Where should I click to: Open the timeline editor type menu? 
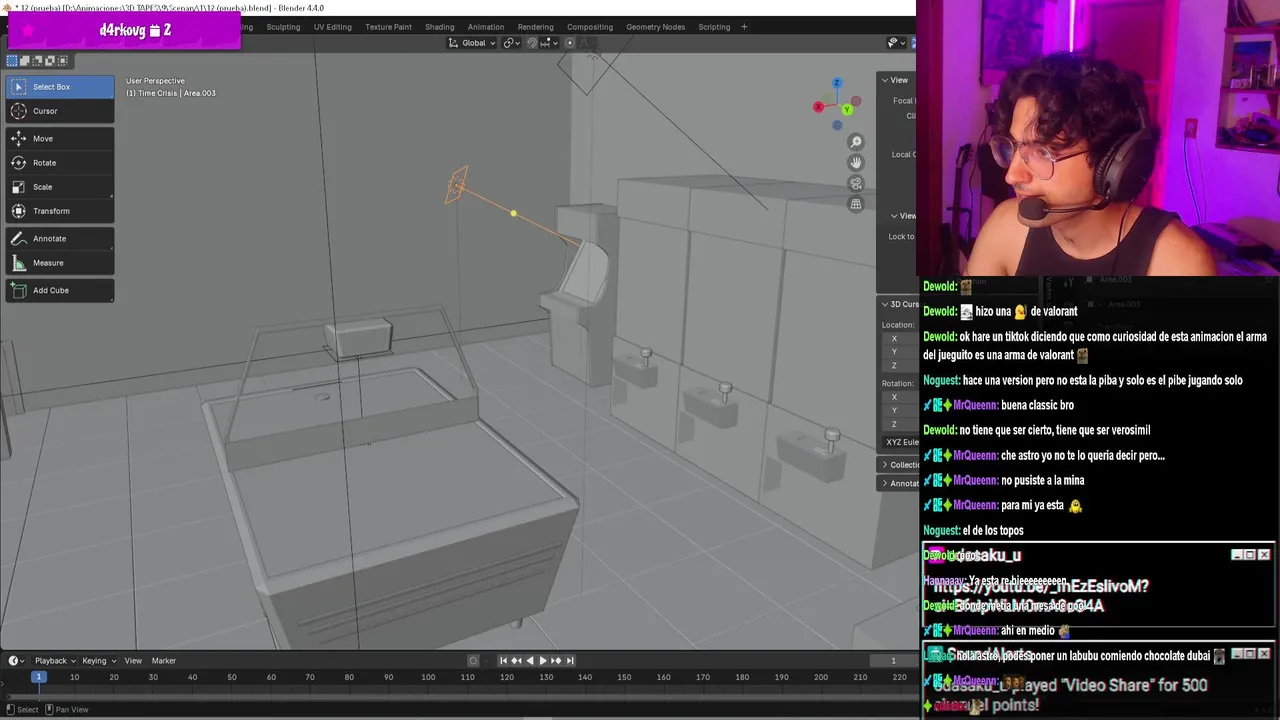tap(17, 661)
